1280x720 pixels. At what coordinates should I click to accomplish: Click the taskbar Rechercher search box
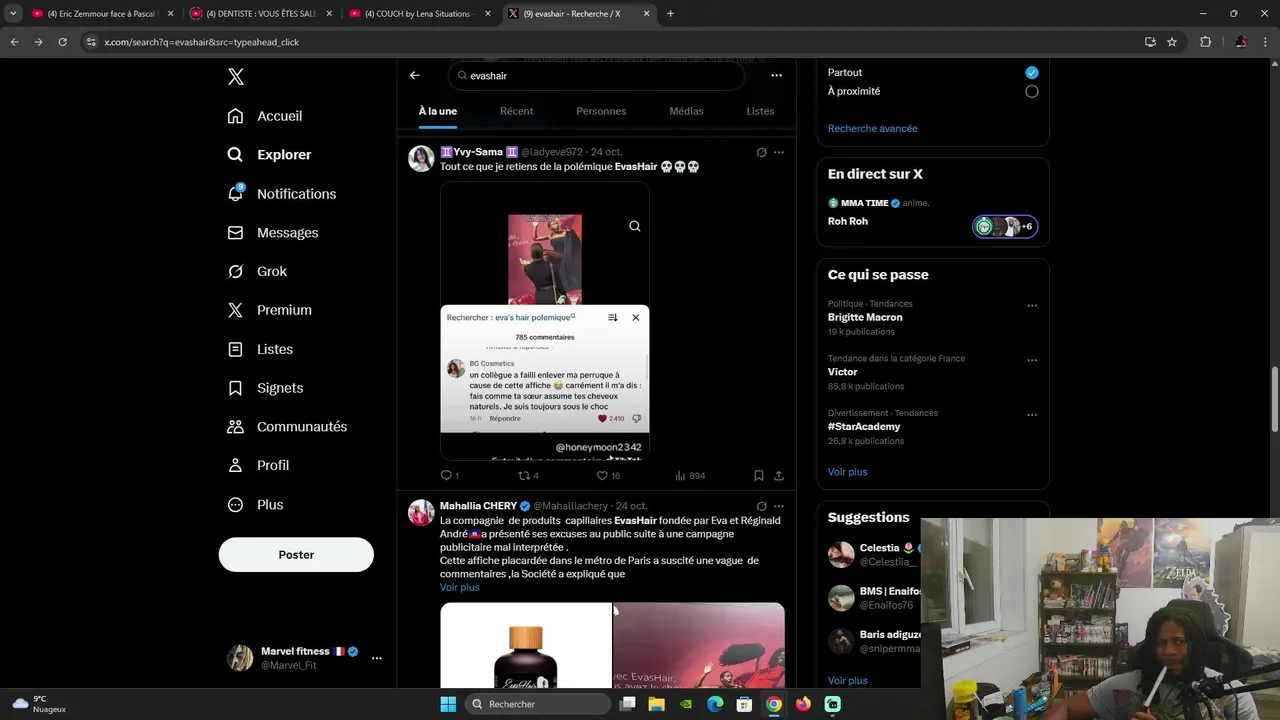(x=539, y=704)
